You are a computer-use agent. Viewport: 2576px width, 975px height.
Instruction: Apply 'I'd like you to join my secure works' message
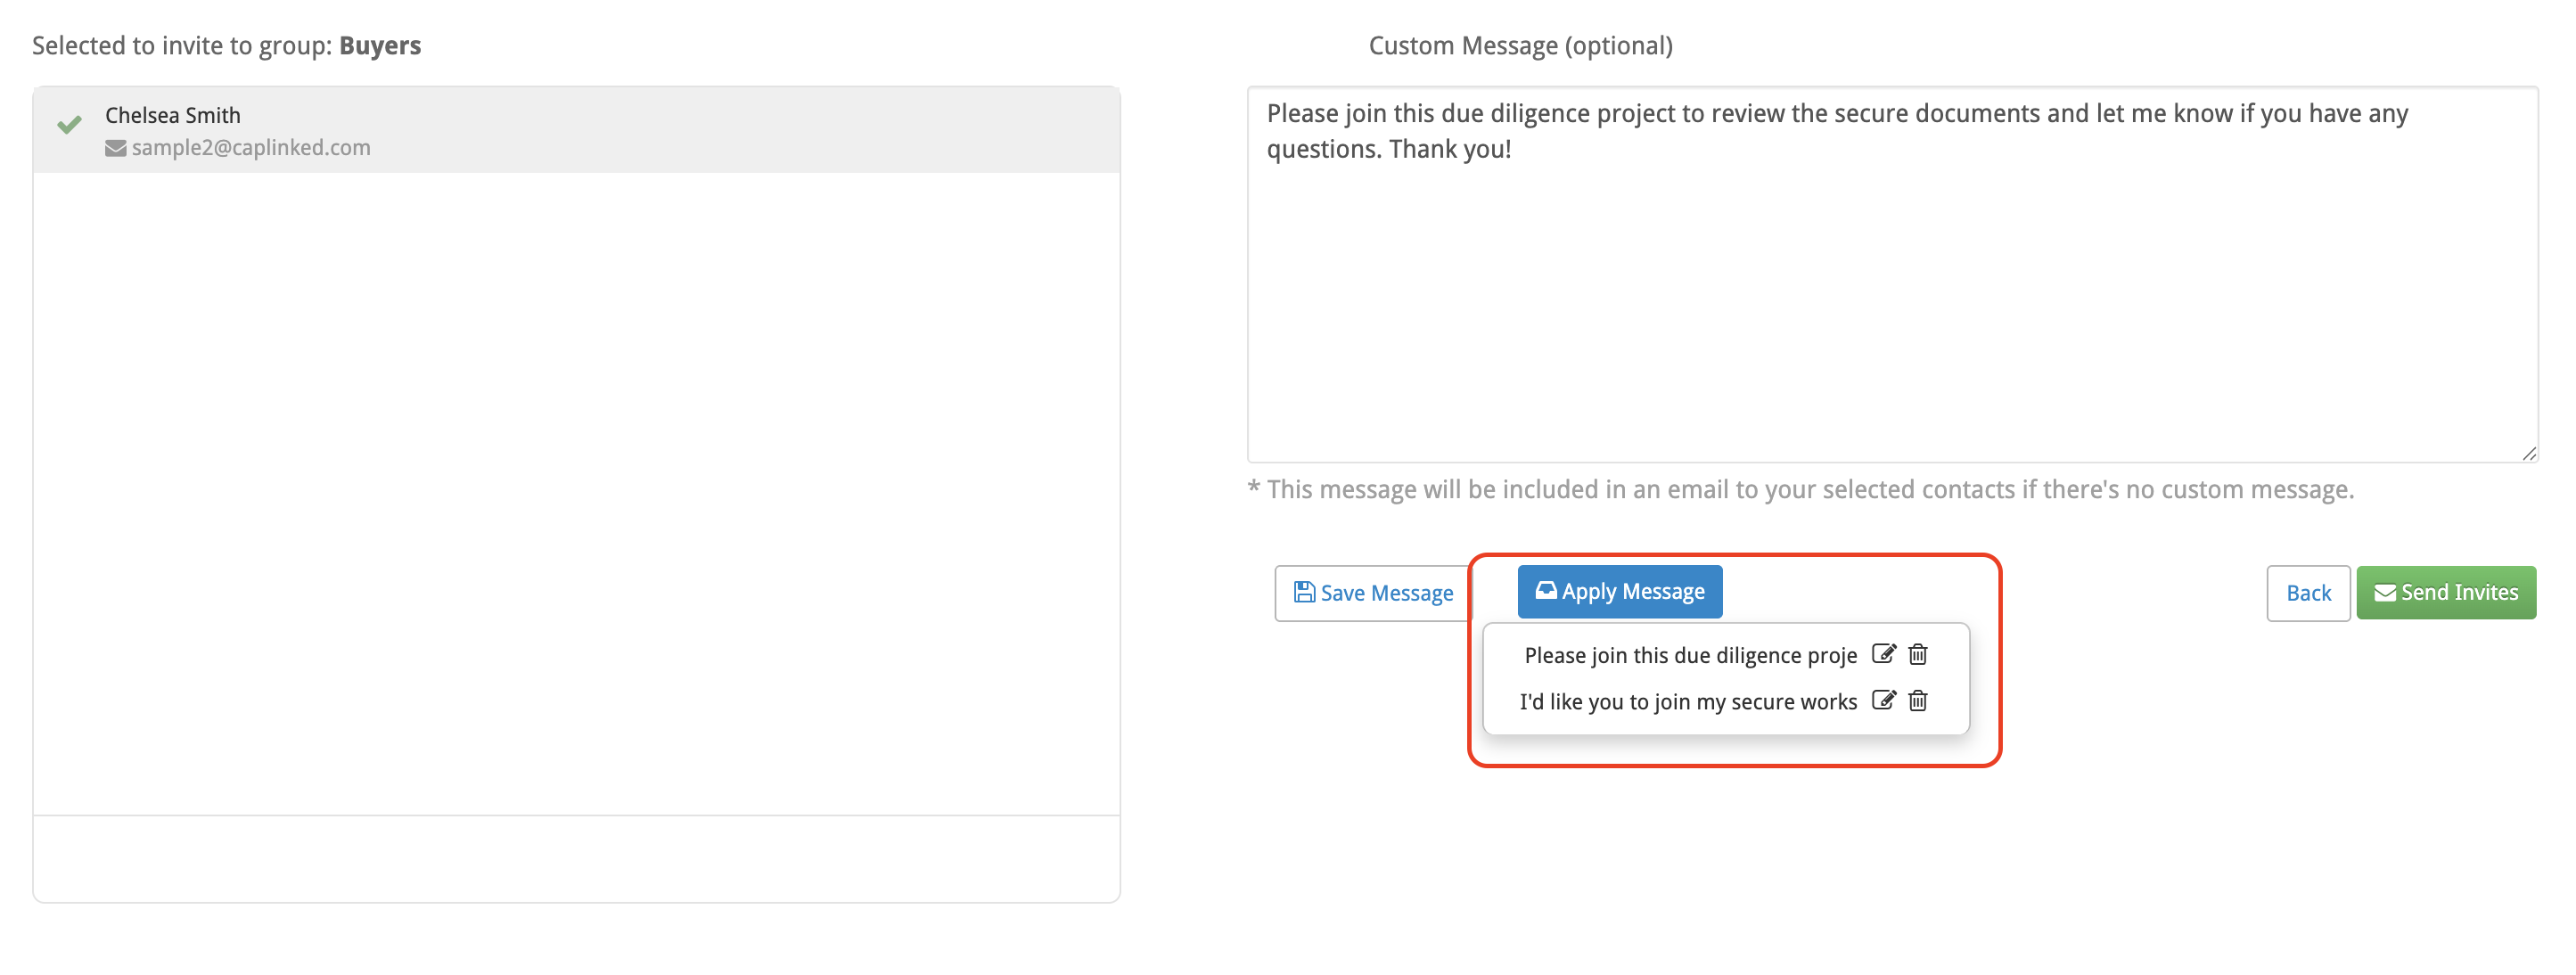pos(1688,701)
